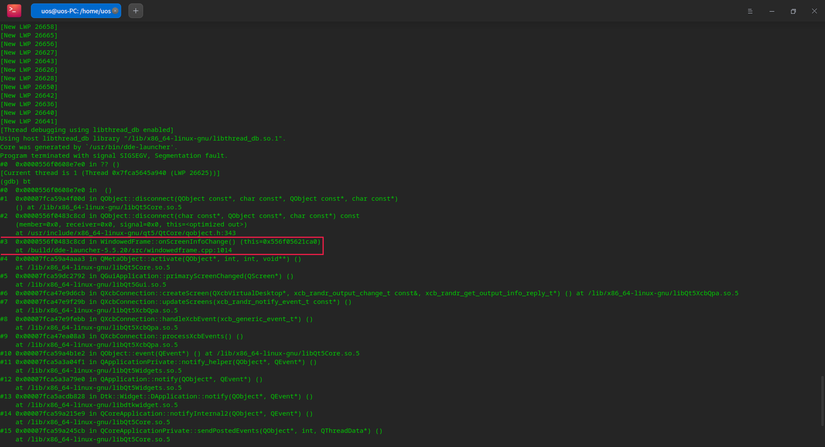Minimize the terminal window
The image size is (825, 447).
tap(772, 10)
